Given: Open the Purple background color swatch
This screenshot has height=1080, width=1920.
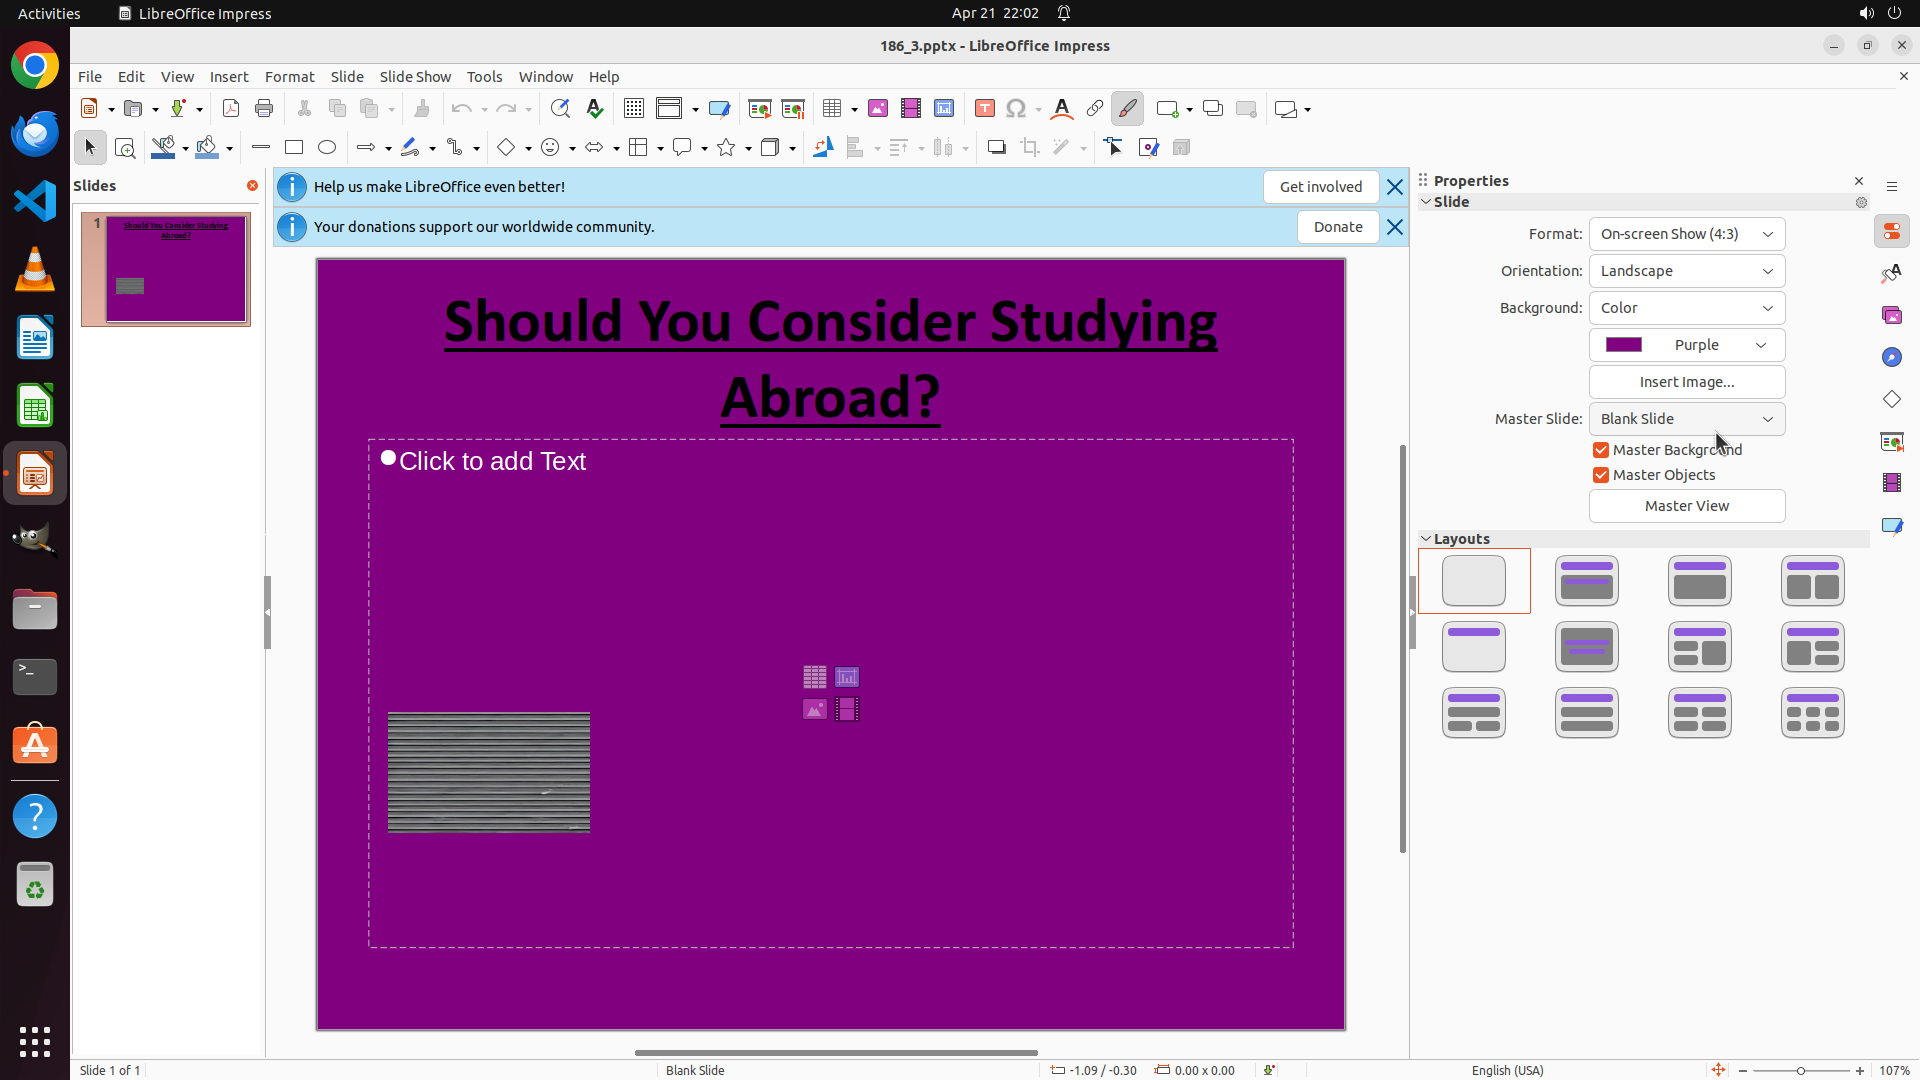Looking at the screenshot, I should (1686, 345).
